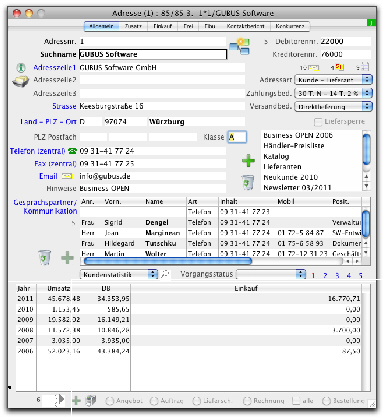
Task: Click the documents icon in the bottom bar
Action: (91, 400)
